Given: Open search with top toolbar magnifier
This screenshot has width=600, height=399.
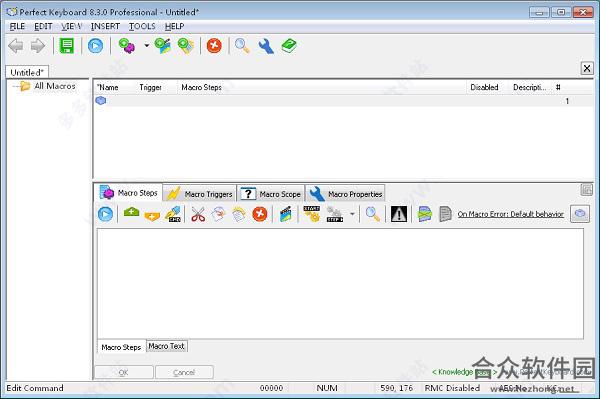Looking at the screenshot, I should click(242, 46).
